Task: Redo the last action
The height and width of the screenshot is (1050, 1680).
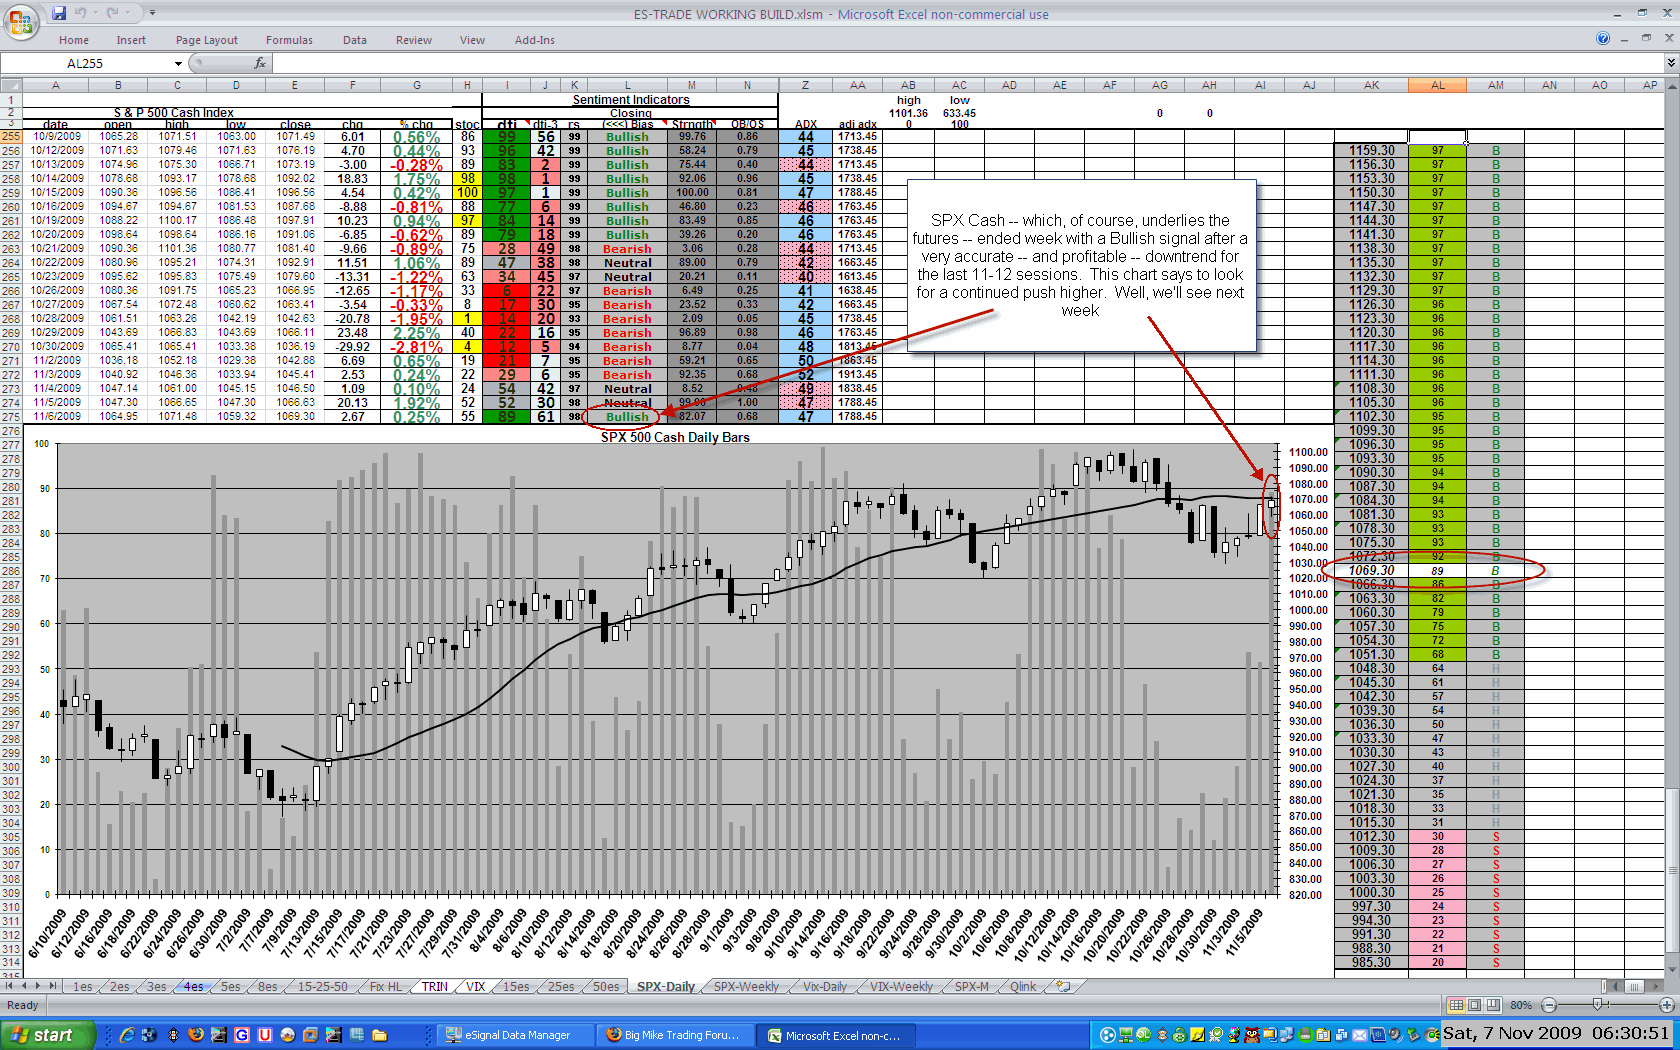Action: 112,13
